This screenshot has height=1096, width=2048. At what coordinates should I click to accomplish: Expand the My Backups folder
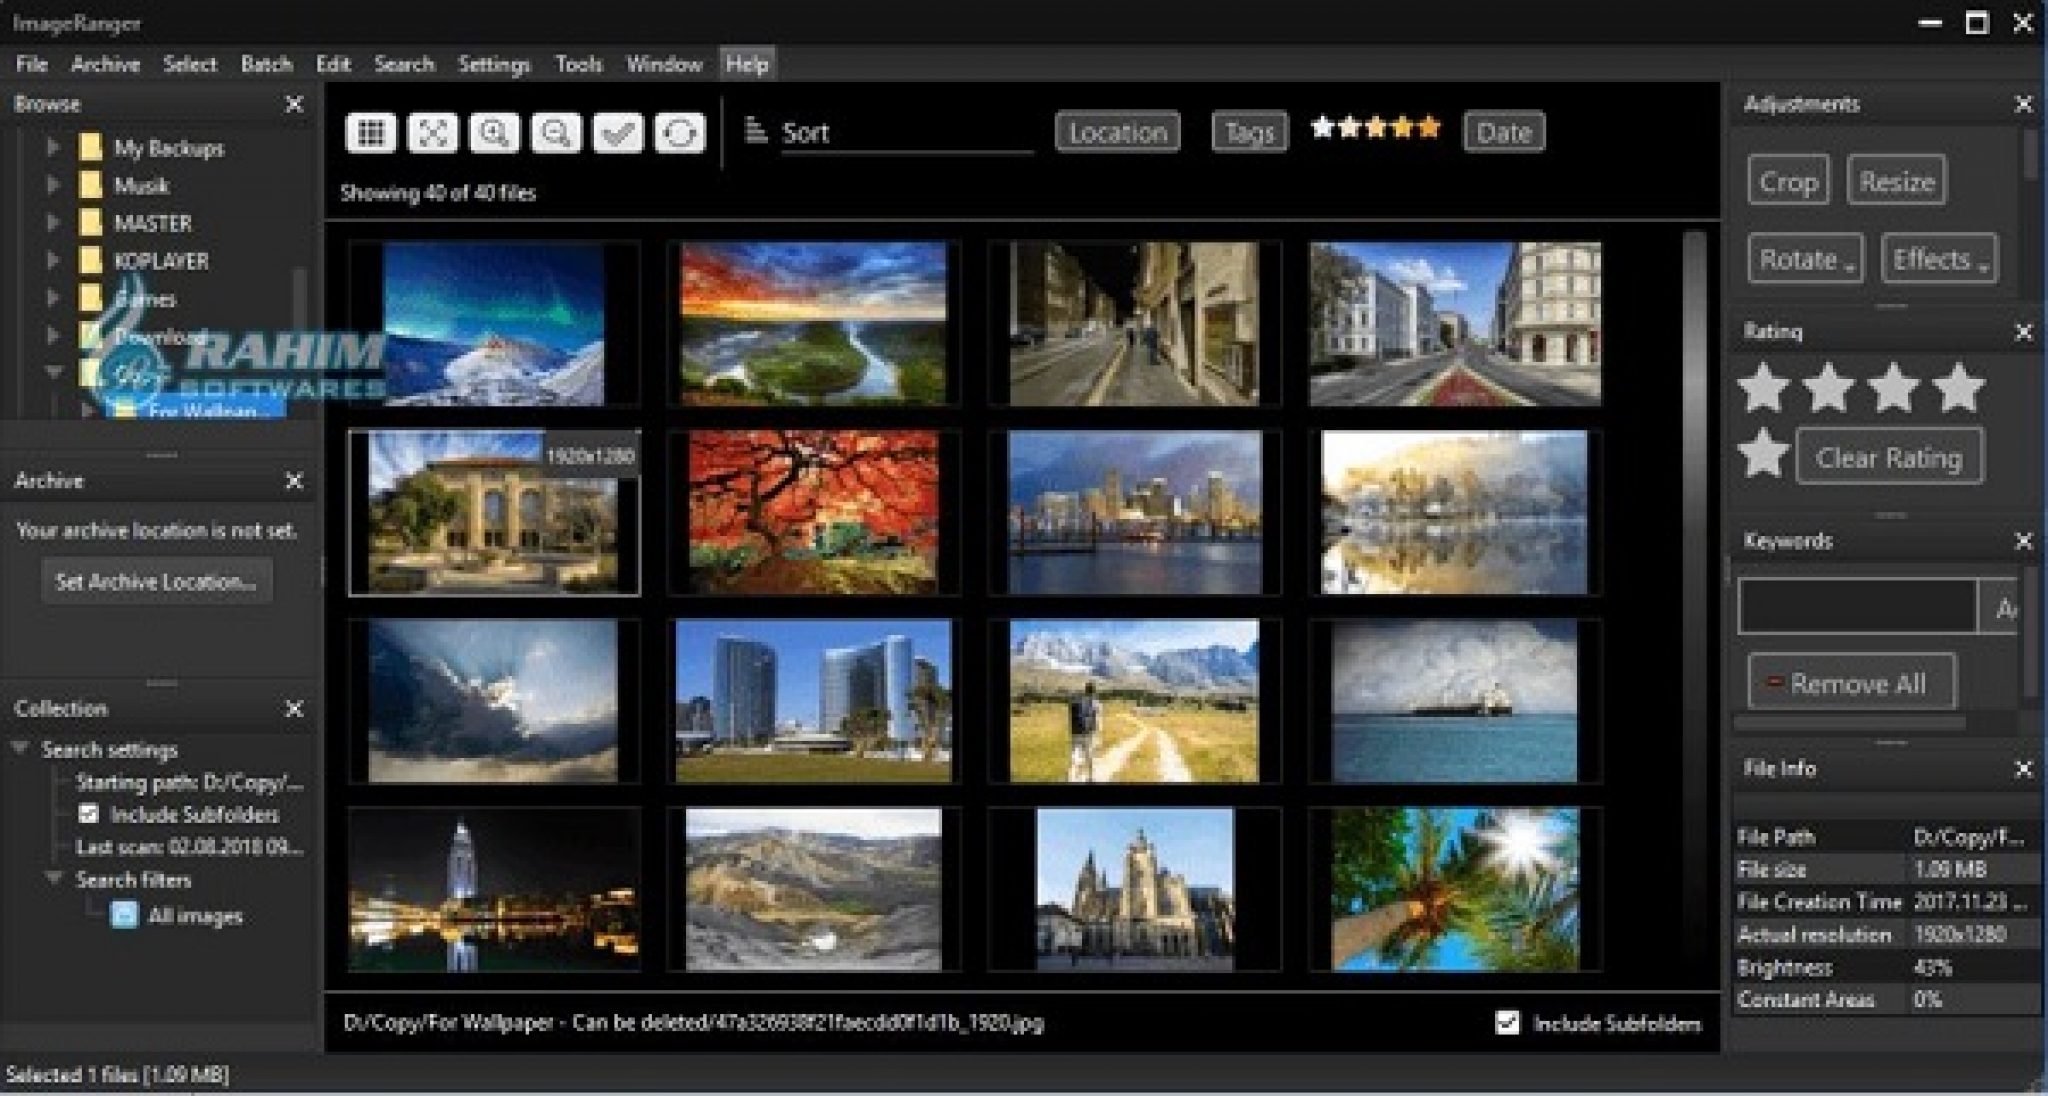click(53, 148)
